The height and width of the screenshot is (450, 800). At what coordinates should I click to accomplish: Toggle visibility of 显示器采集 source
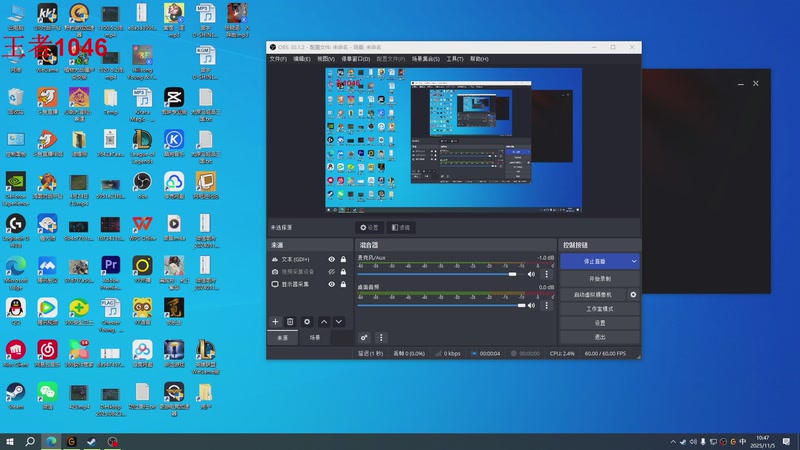pos(332,284)
